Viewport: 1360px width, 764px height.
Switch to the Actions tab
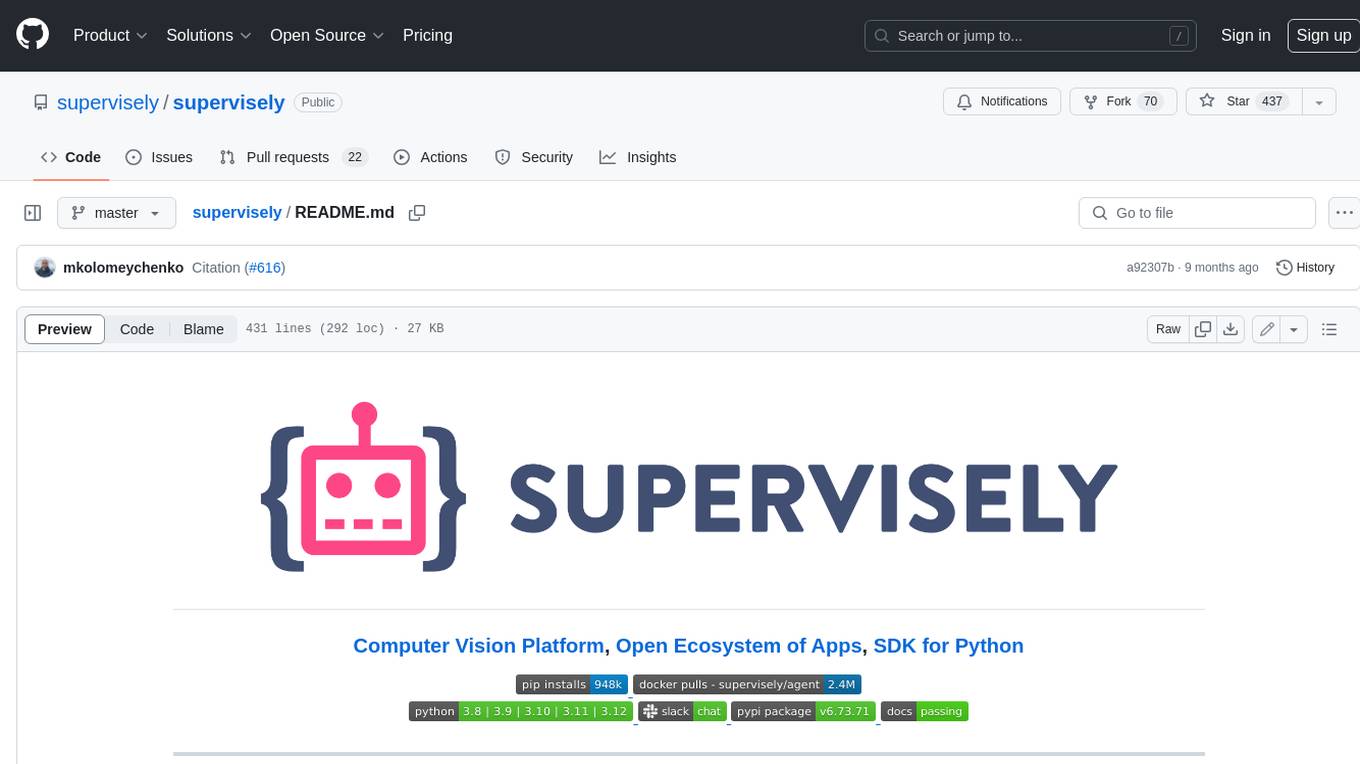coord(430,157)
